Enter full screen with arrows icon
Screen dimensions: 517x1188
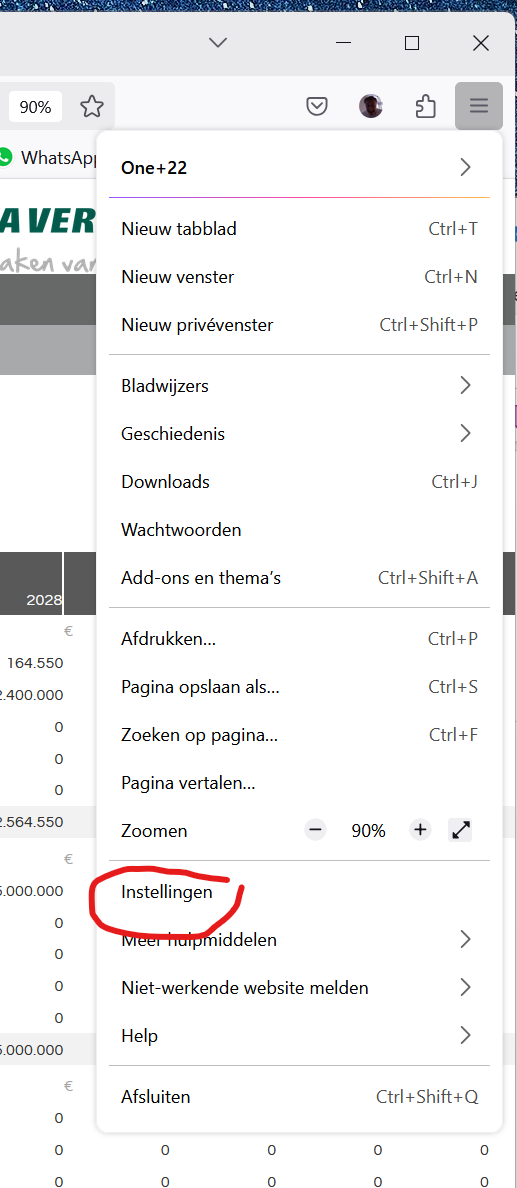pyautogui.click(x=461, y=830)
